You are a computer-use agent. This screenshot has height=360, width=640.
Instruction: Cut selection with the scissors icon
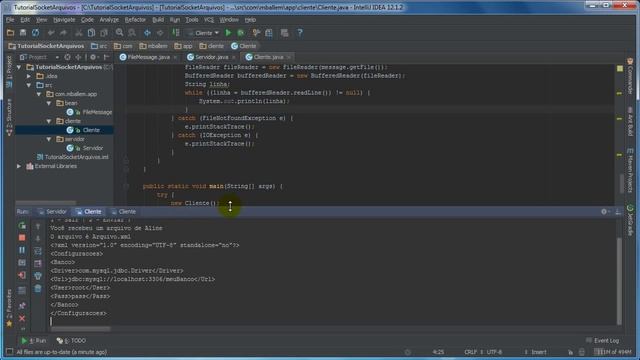[x=79, y=33]
